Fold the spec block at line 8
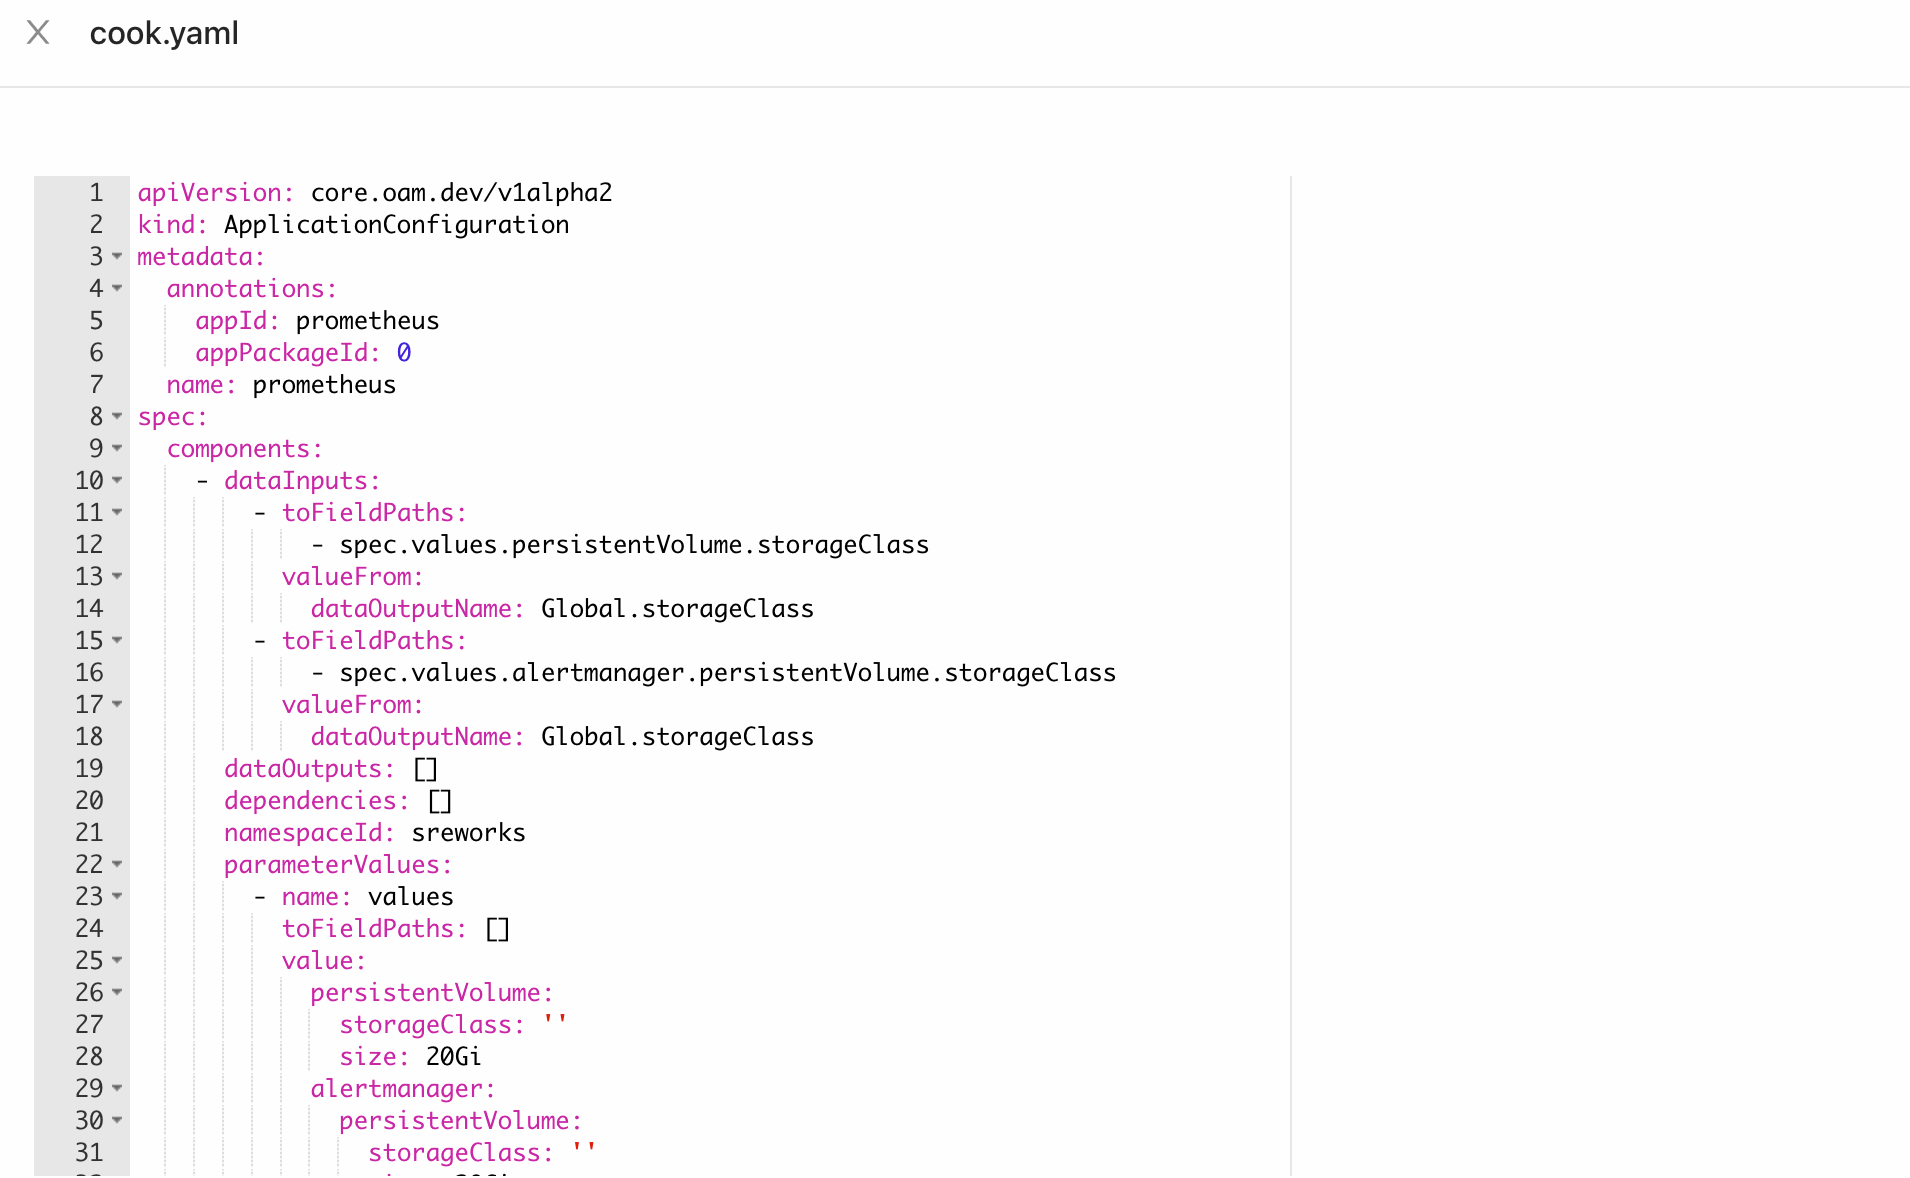Image resolution: width=1910 pixels, height=1178 pixels. (117, 417)
